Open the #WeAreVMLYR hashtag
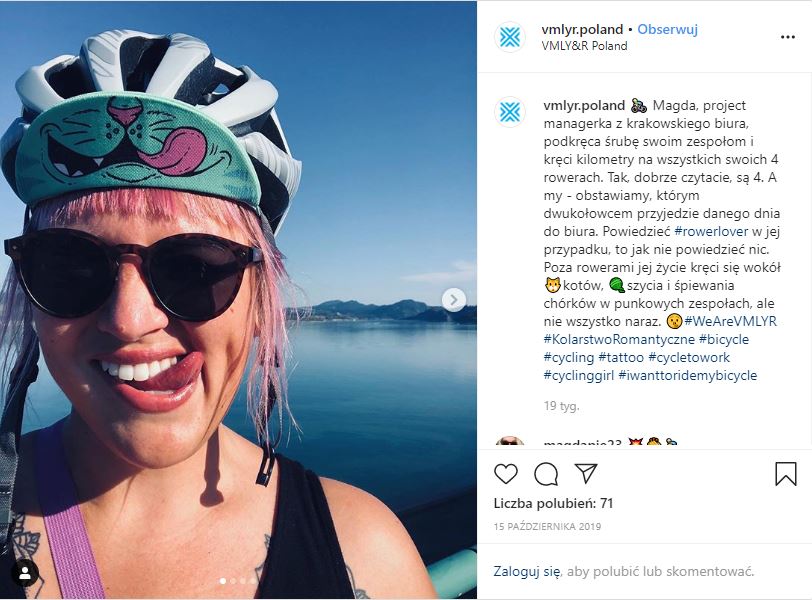 pos(731,321)
